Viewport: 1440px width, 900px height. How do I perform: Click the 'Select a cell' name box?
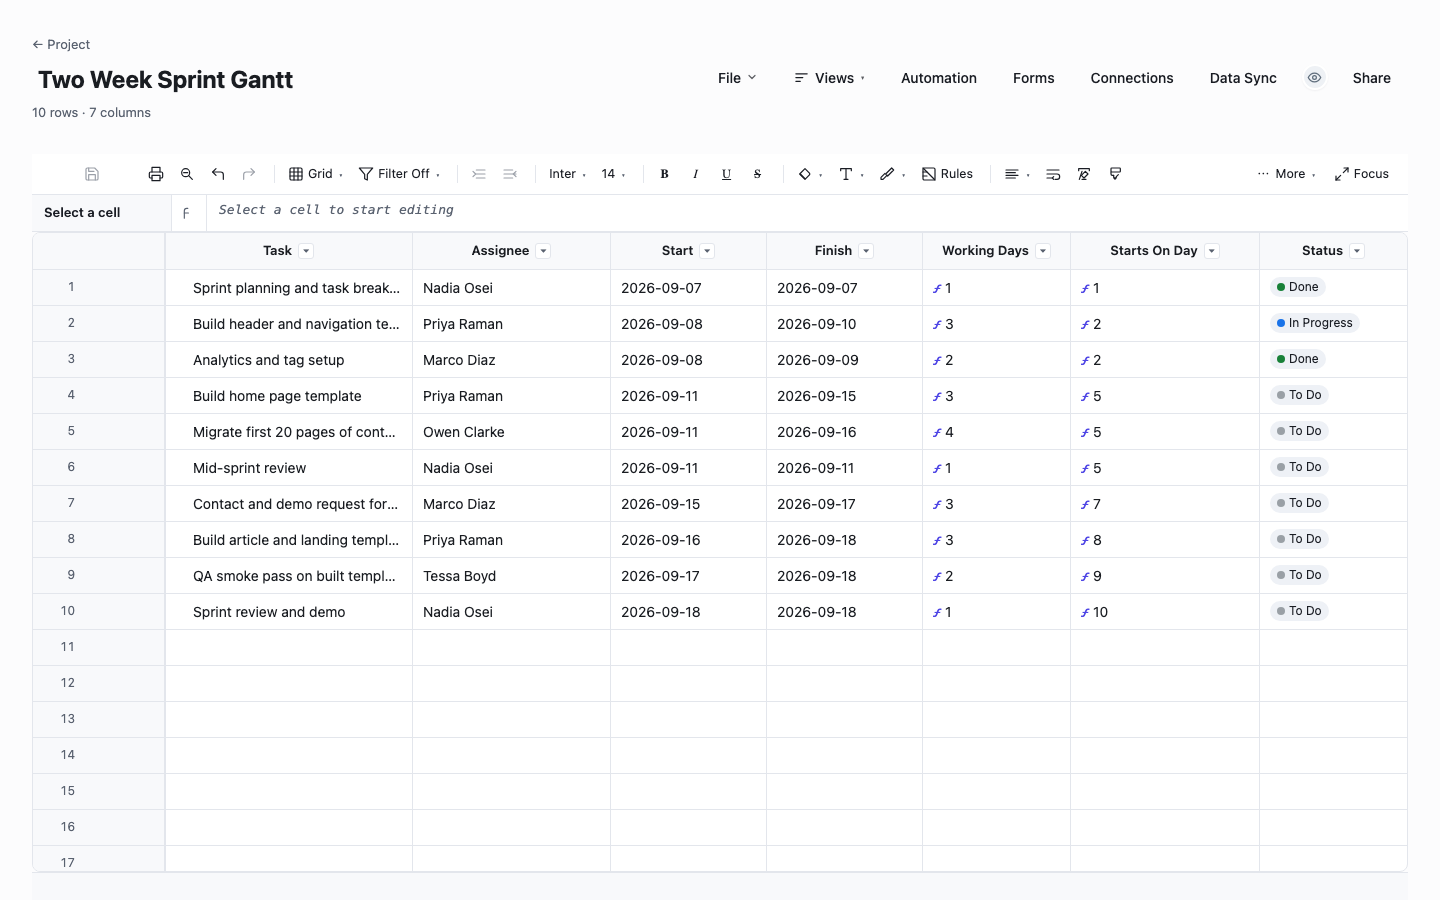pos(101,213)
